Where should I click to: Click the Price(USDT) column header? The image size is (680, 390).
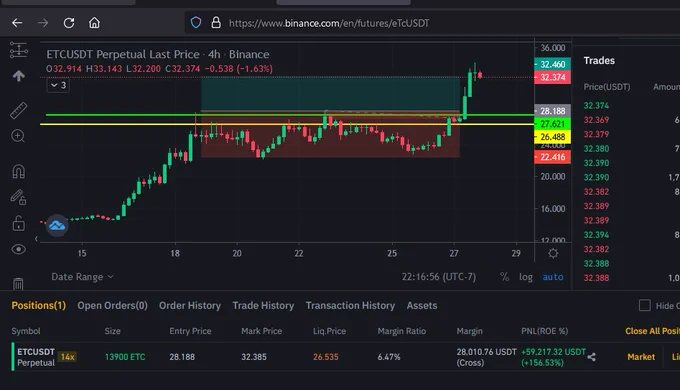(x=607, y=87)
